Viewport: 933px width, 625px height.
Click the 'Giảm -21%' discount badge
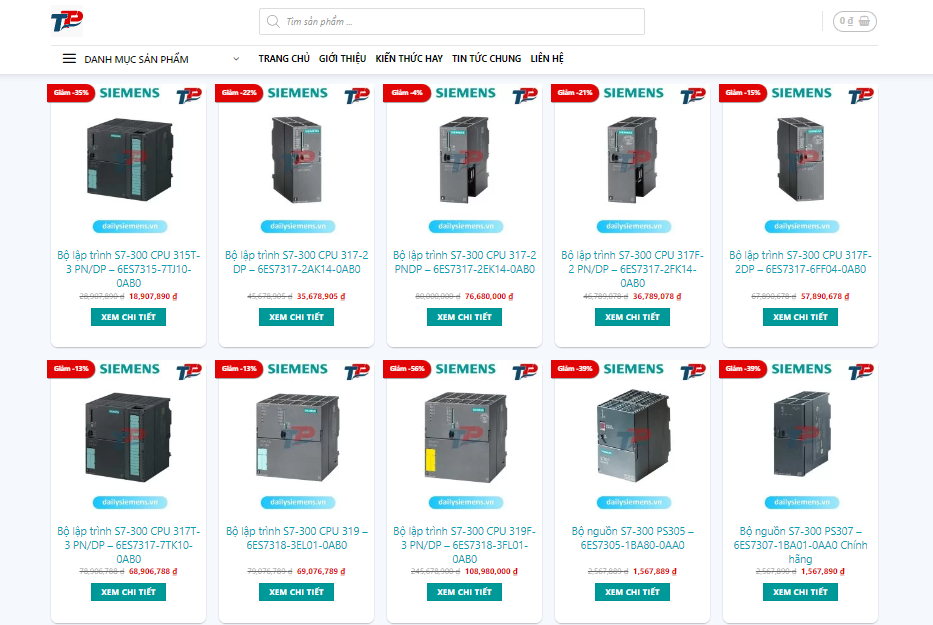point(575,93)
